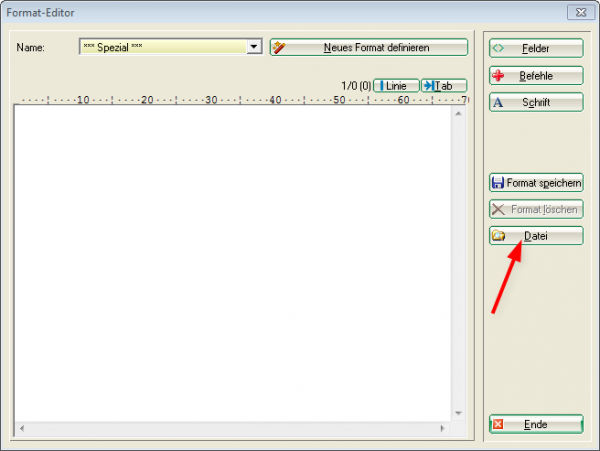Open the Schrift font settings

[x=536, y=102]
